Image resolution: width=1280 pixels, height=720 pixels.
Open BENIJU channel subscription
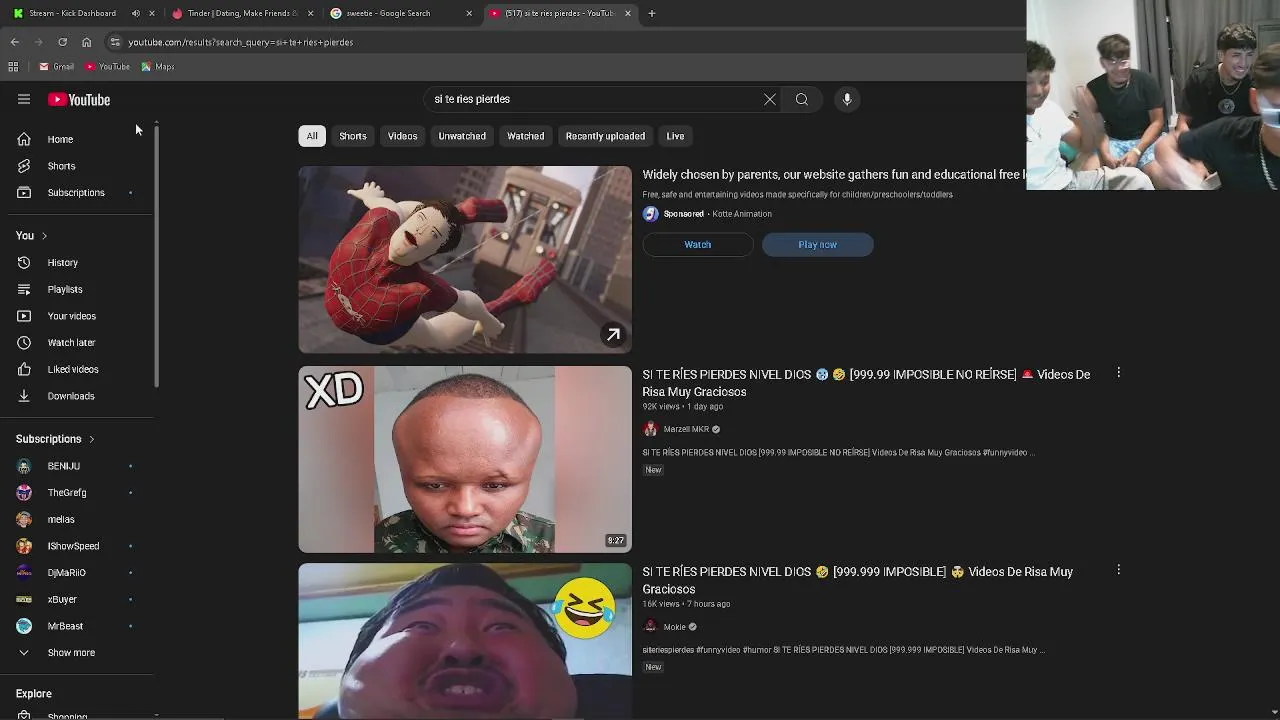coord(78,466)
